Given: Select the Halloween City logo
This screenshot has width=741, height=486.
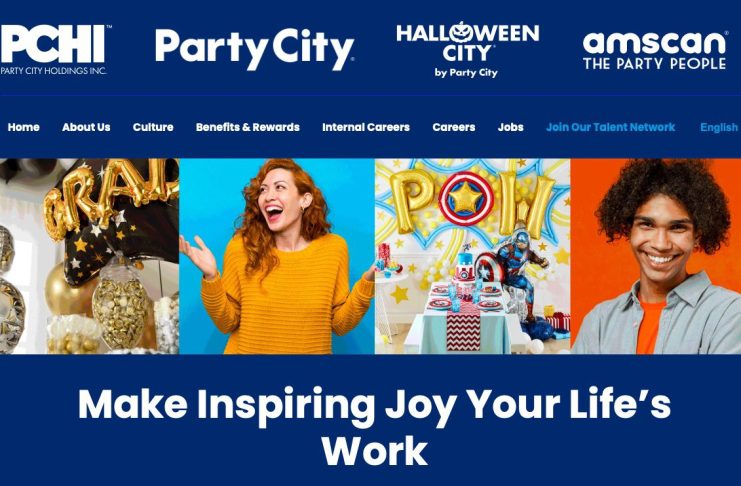Looking at the screenshot, I should click(467, 50).
